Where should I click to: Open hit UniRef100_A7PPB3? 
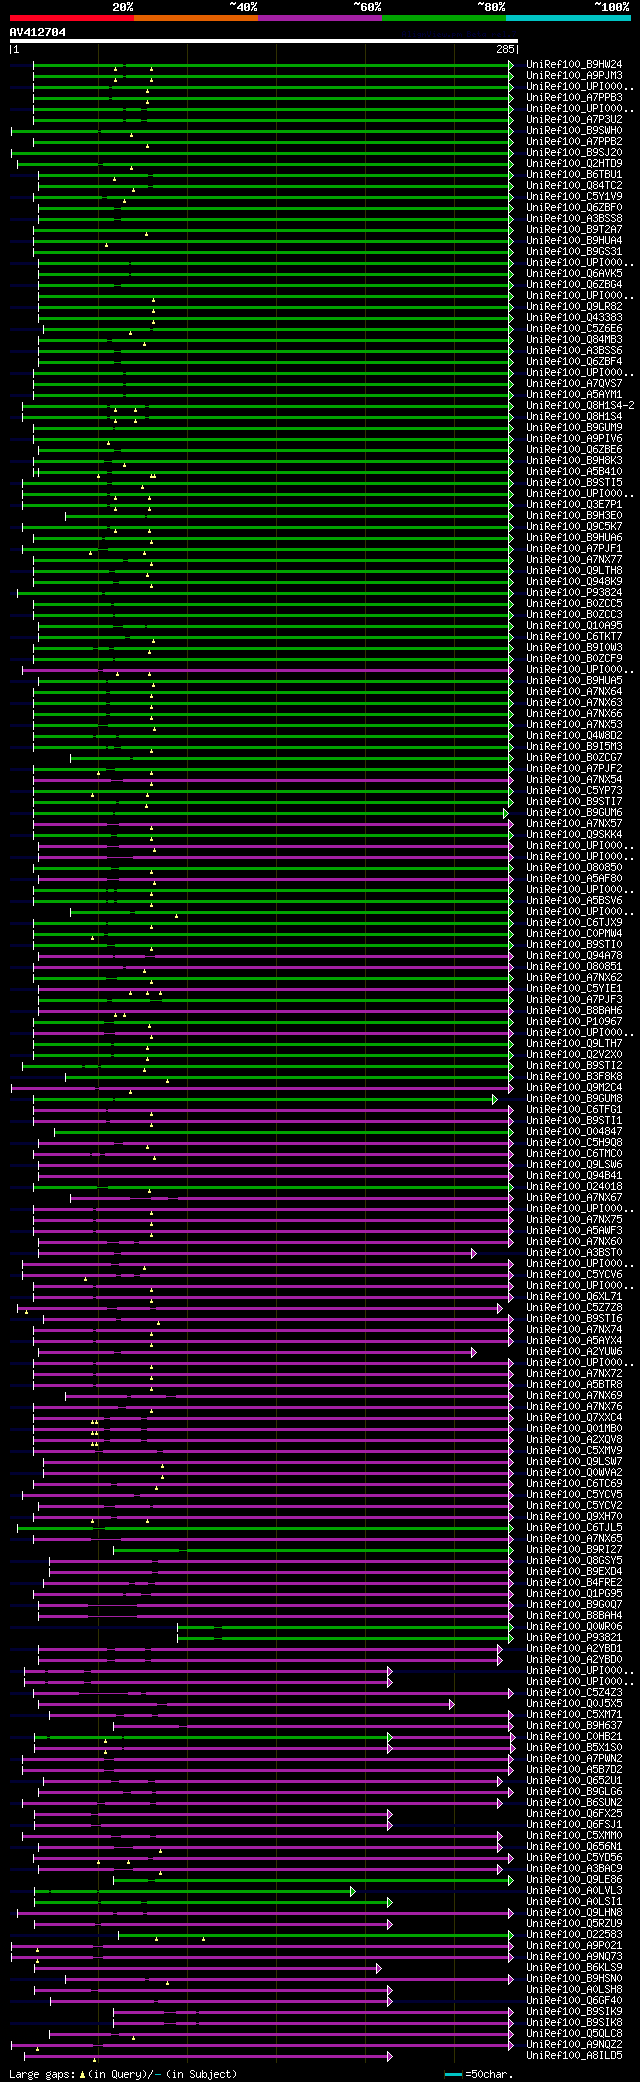click(574, 97)
